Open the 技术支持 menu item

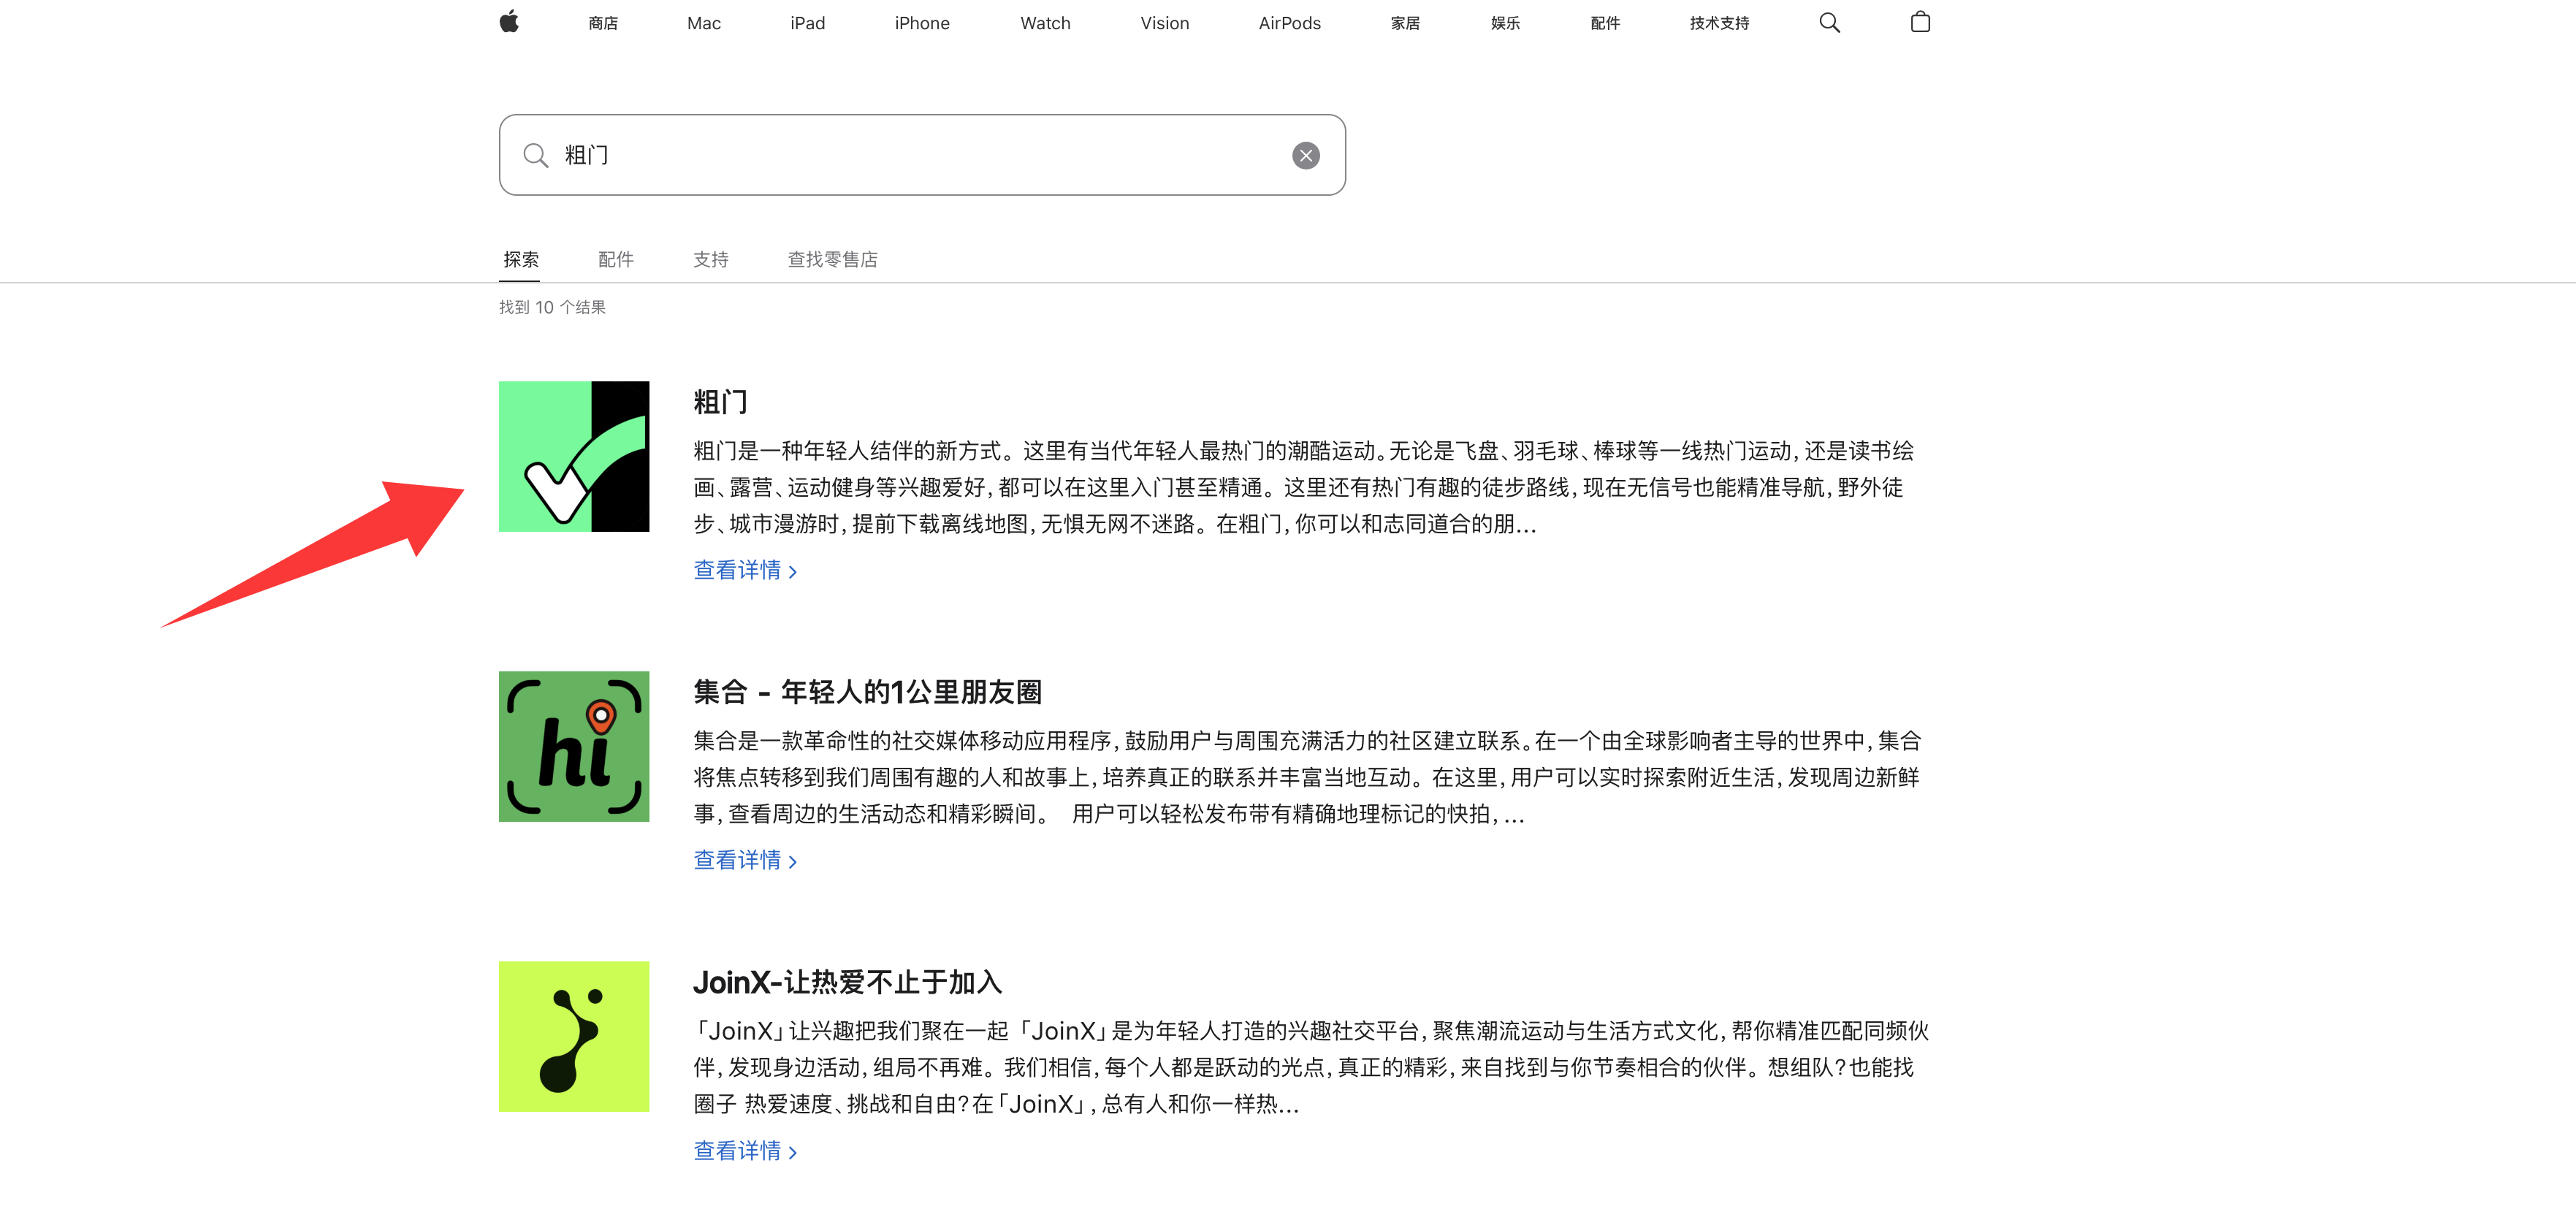coord(1718,22)
